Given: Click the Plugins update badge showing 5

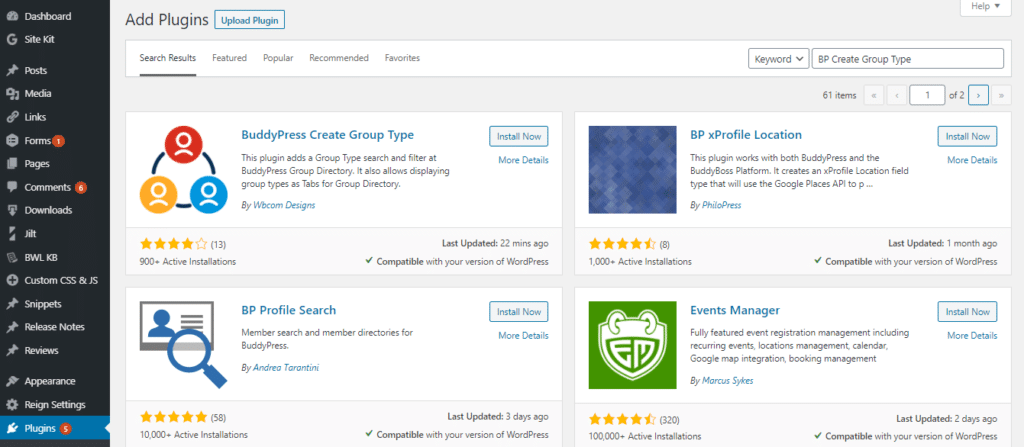Looking at the screenshot, I should (x=65, y=429).
